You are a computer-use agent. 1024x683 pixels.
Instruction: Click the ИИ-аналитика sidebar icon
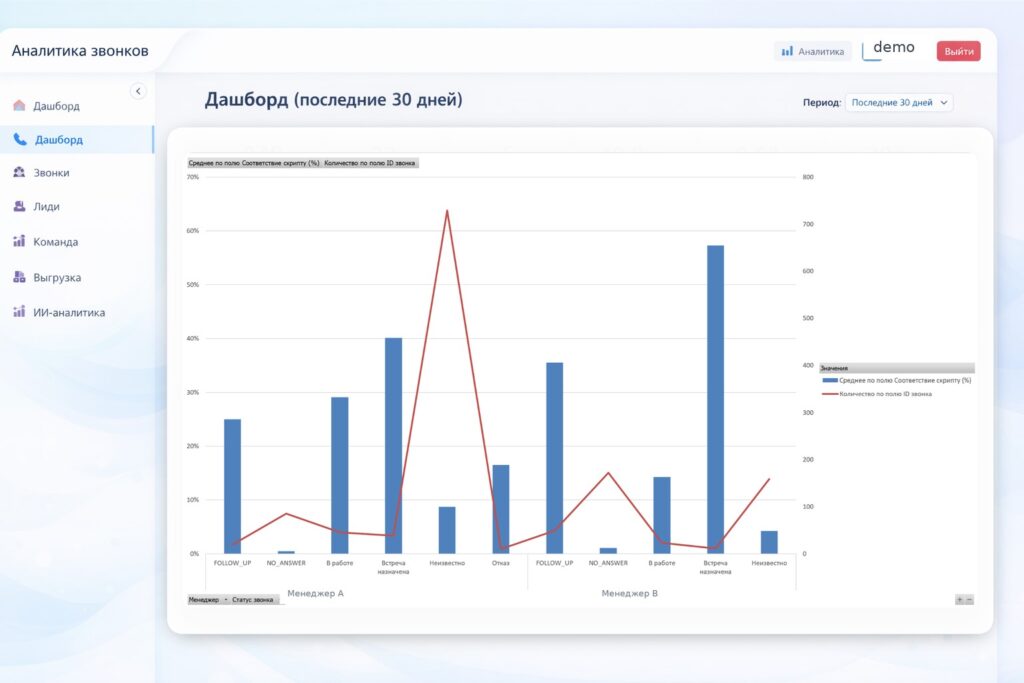pyautogui.click(x=19, y=312)
